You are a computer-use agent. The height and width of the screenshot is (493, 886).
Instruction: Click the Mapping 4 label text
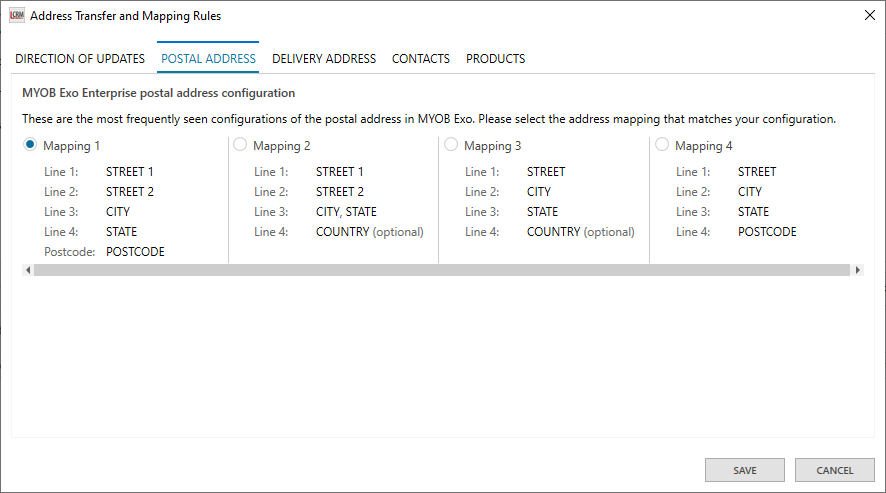coord(704,146)
